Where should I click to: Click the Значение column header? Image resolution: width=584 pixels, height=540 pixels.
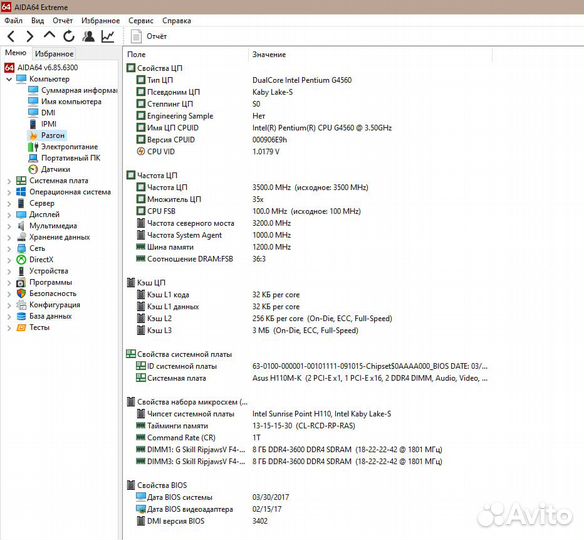269,54
